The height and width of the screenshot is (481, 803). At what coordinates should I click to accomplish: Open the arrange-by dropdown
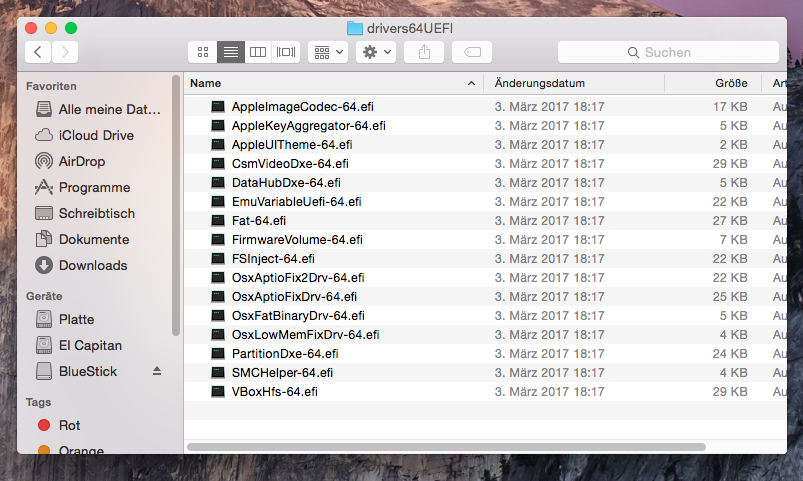click(328, 52)
